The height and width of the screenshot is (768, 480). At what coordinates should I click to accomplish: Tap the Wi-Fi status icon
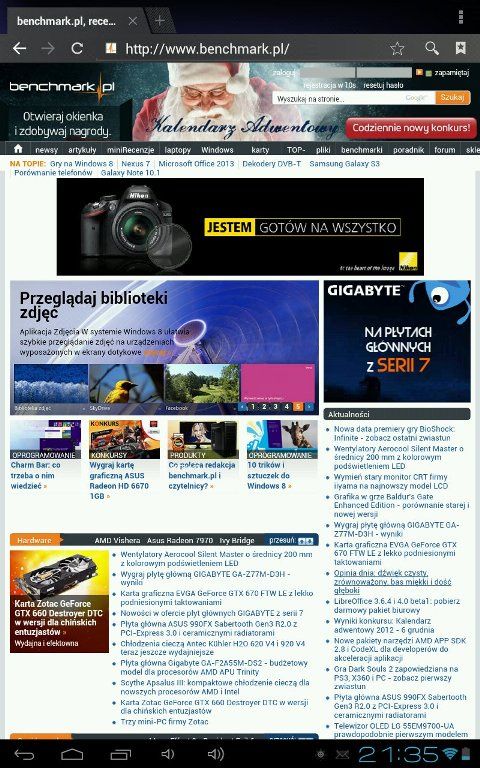(x=452, y=754)
